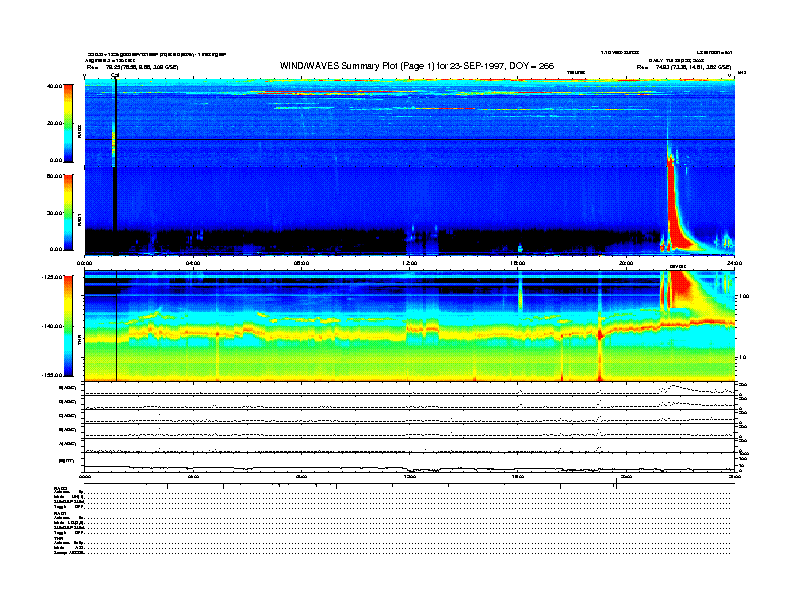This screenshot has width=792, height=612.
Task: Select the TNR color scale bar
Action: click(68, 326)
